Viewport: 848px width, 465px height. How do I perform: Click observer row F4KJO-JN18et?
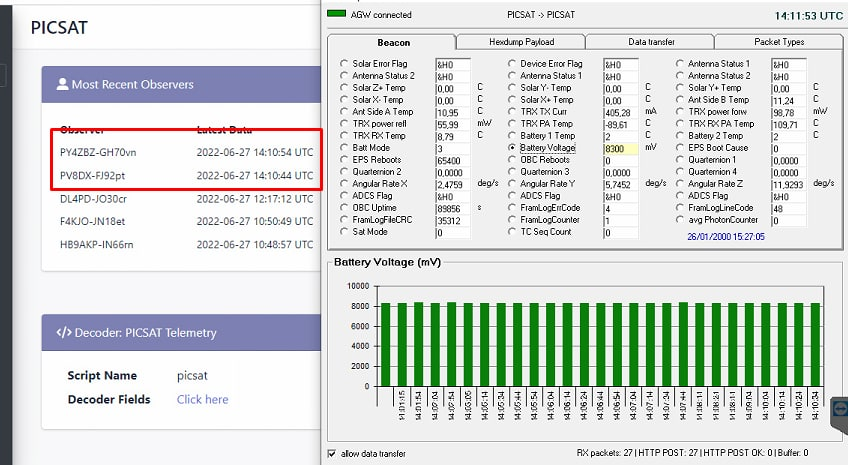coord(187,221)
